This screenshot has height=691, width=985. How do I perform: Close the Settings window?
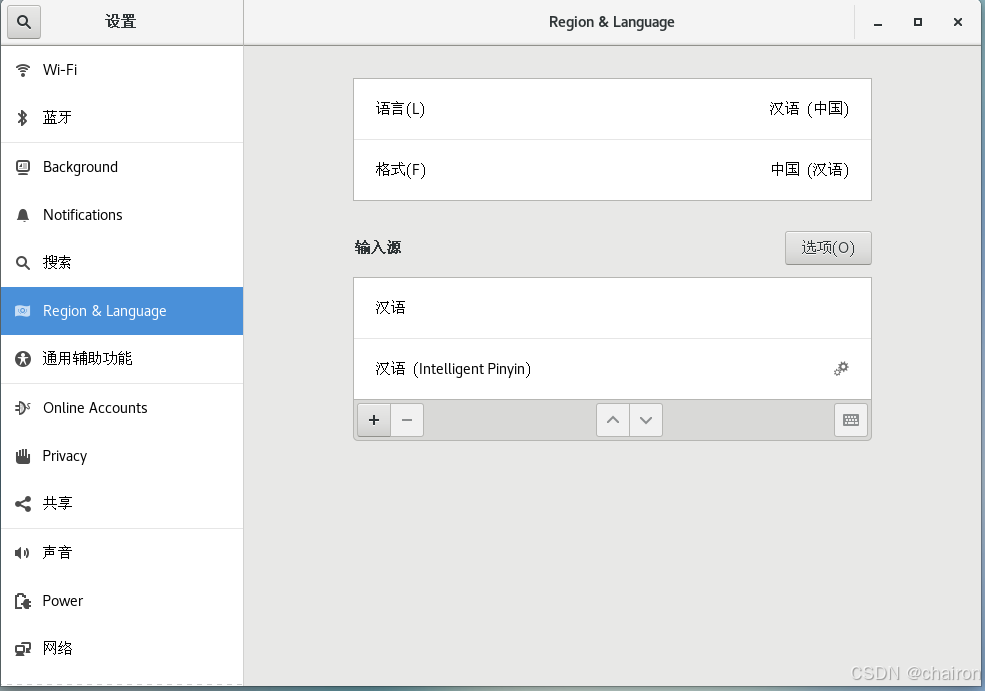pyautogui.click(x=957, y=23)
